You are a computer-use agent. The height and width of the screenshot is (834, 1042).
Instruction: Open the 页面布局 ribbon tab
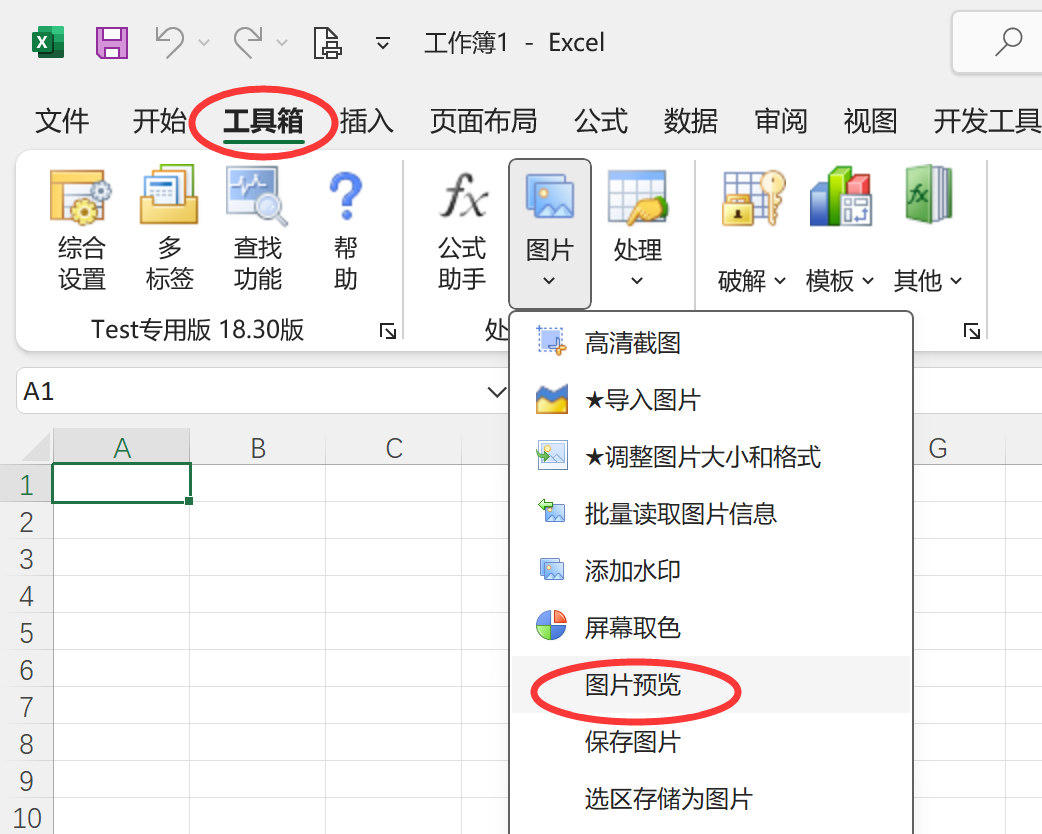(483, 122)
